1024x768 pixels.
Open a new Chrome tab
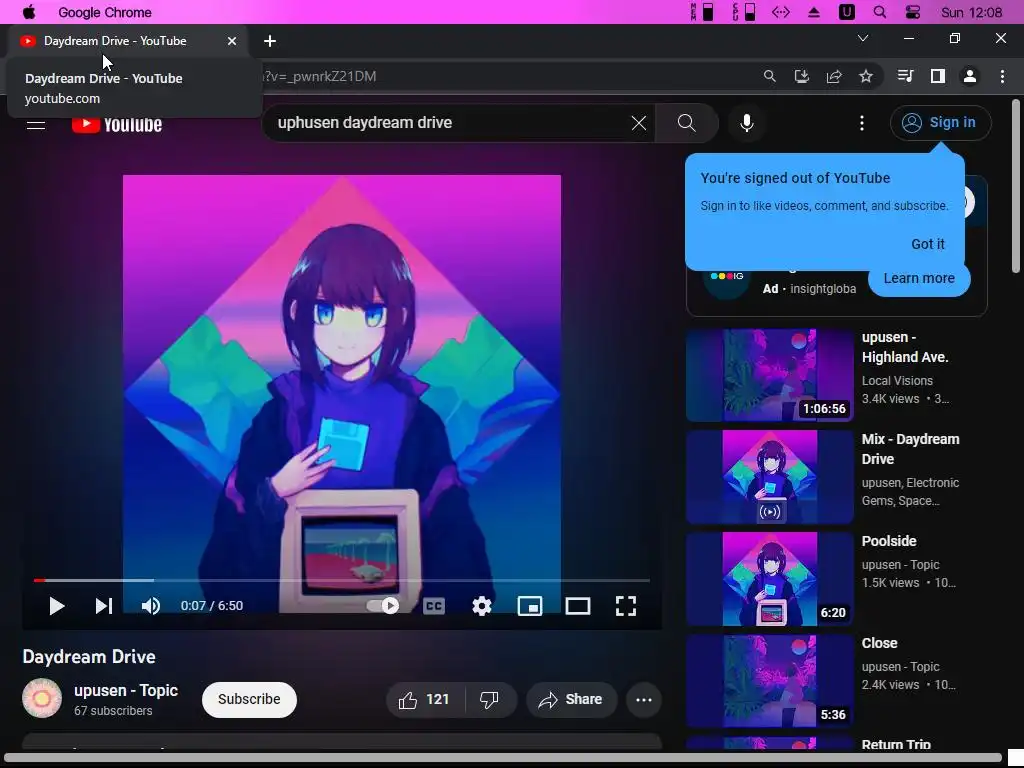coord(270,40)
